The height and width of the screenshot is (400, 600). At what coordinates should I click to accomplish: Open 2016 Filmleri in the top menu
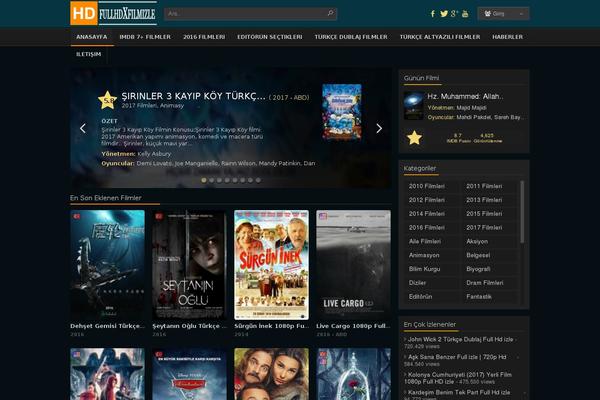204,37
